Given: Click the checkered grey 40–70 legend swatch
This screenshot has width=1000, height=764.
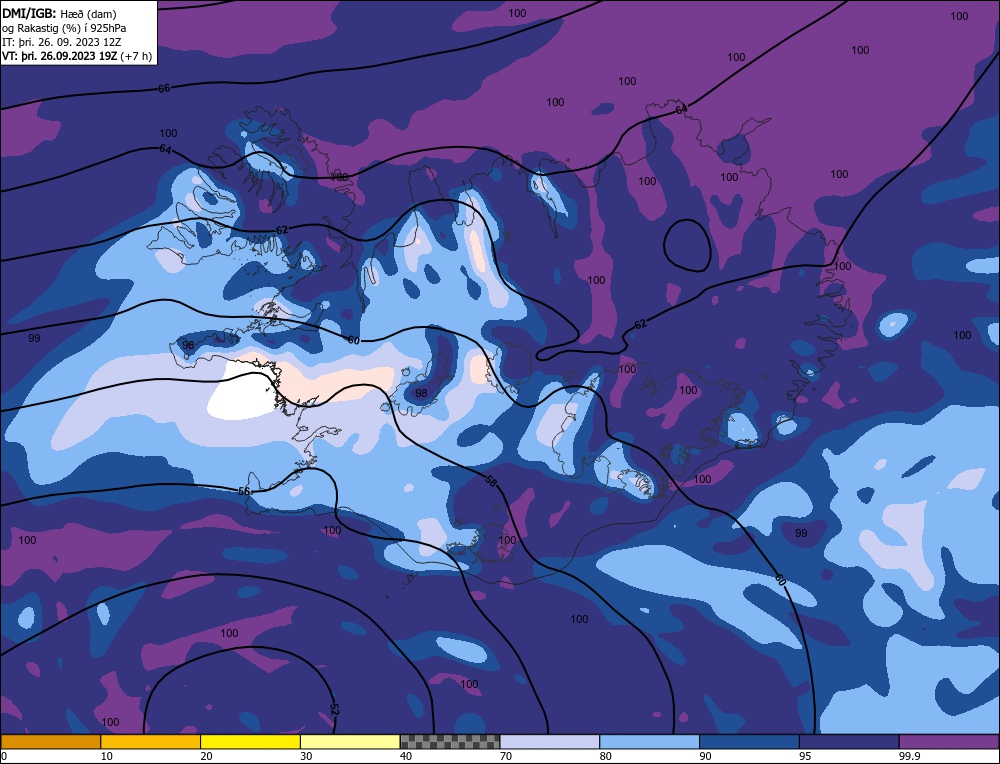Looking at the screenshot, I should (x=450, y=742).
